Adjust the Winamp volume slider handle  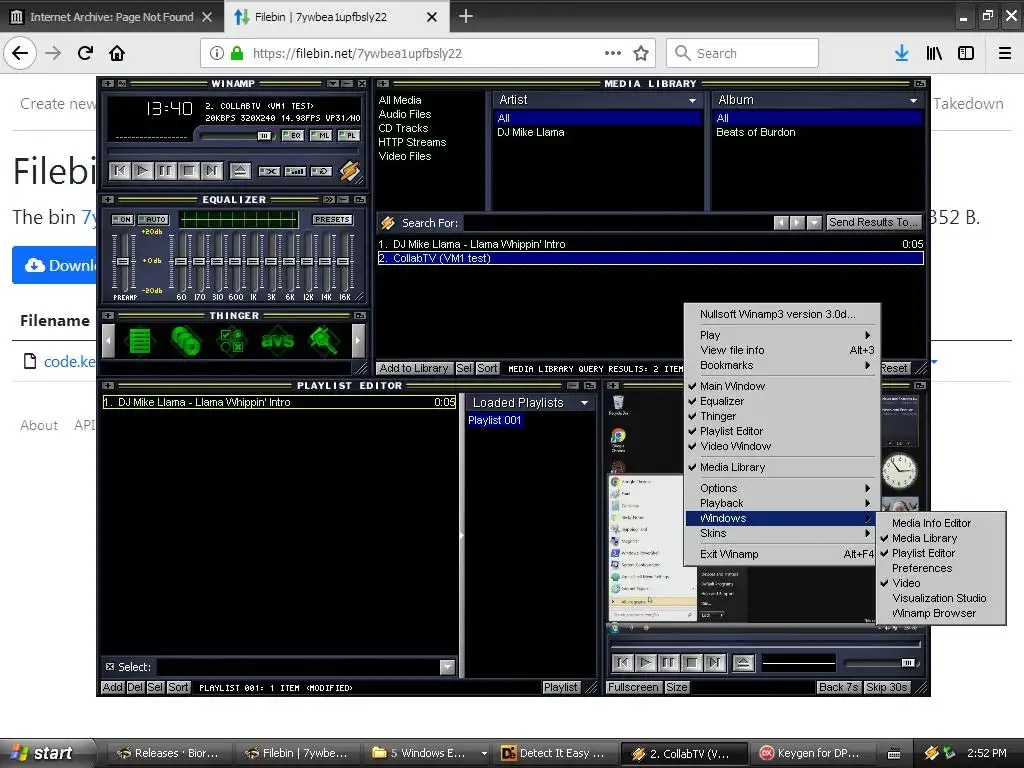[x=264, y=136]
